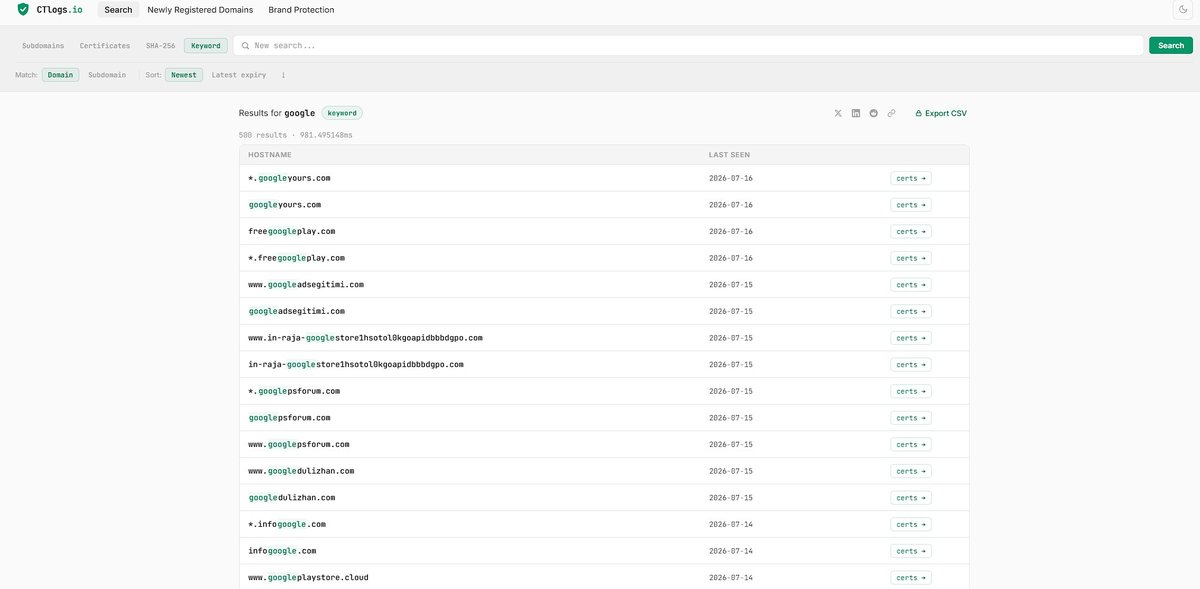
Task: Open certs for googlepsforum.com
Action: [x=911, y=418]
